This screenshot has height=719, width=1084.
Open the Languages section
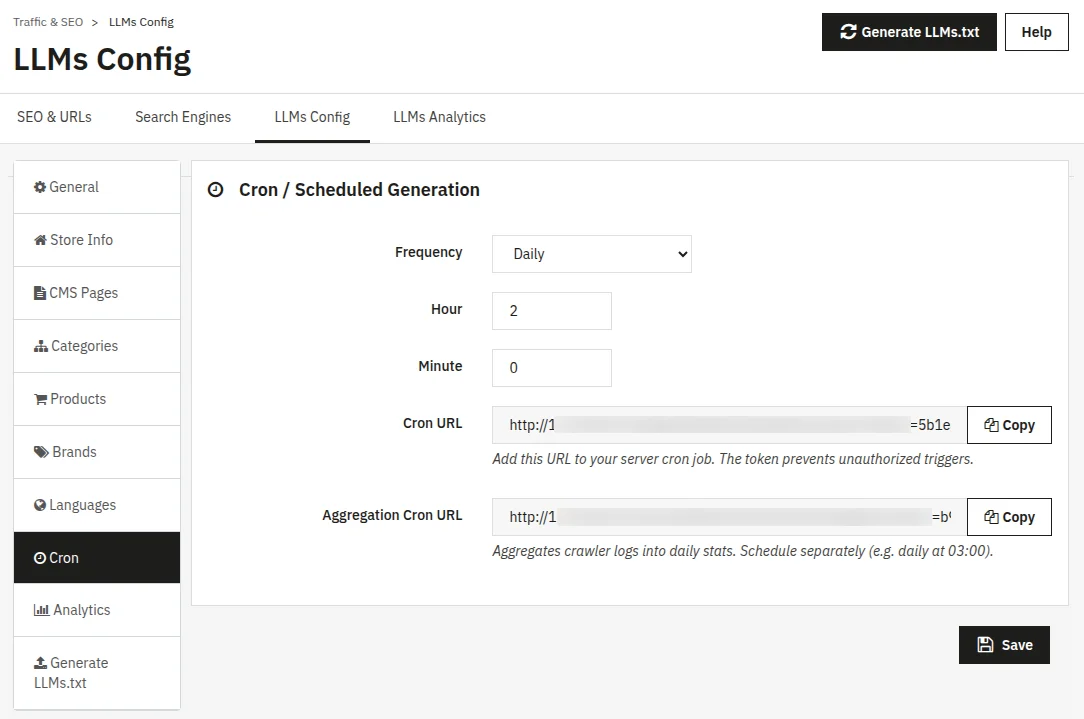pyautogui.click(x=97, y=505)
